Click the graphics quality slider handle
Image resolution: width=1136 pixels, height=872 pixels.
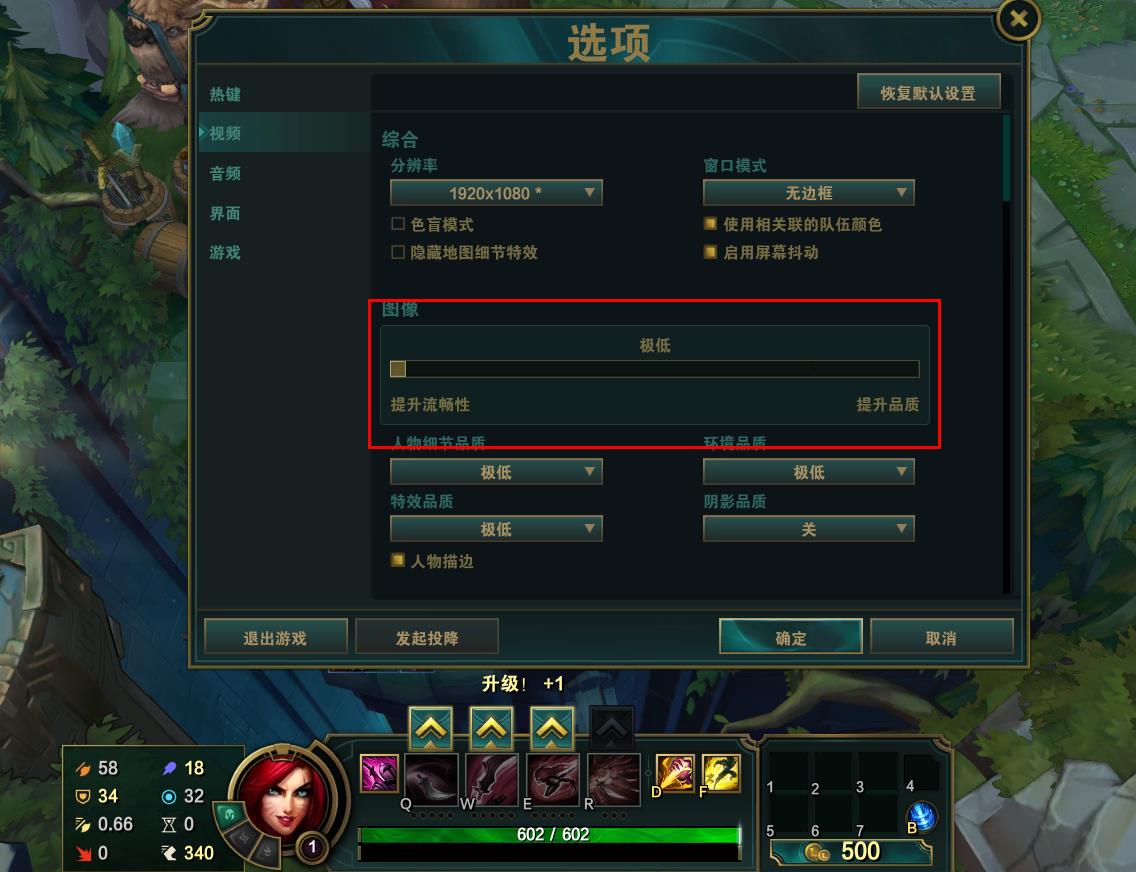point(398,369)
